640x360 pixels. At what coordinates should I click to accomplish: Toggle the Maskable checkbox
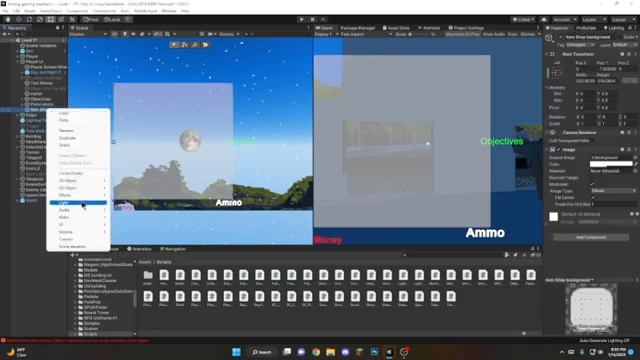(592, 184)
